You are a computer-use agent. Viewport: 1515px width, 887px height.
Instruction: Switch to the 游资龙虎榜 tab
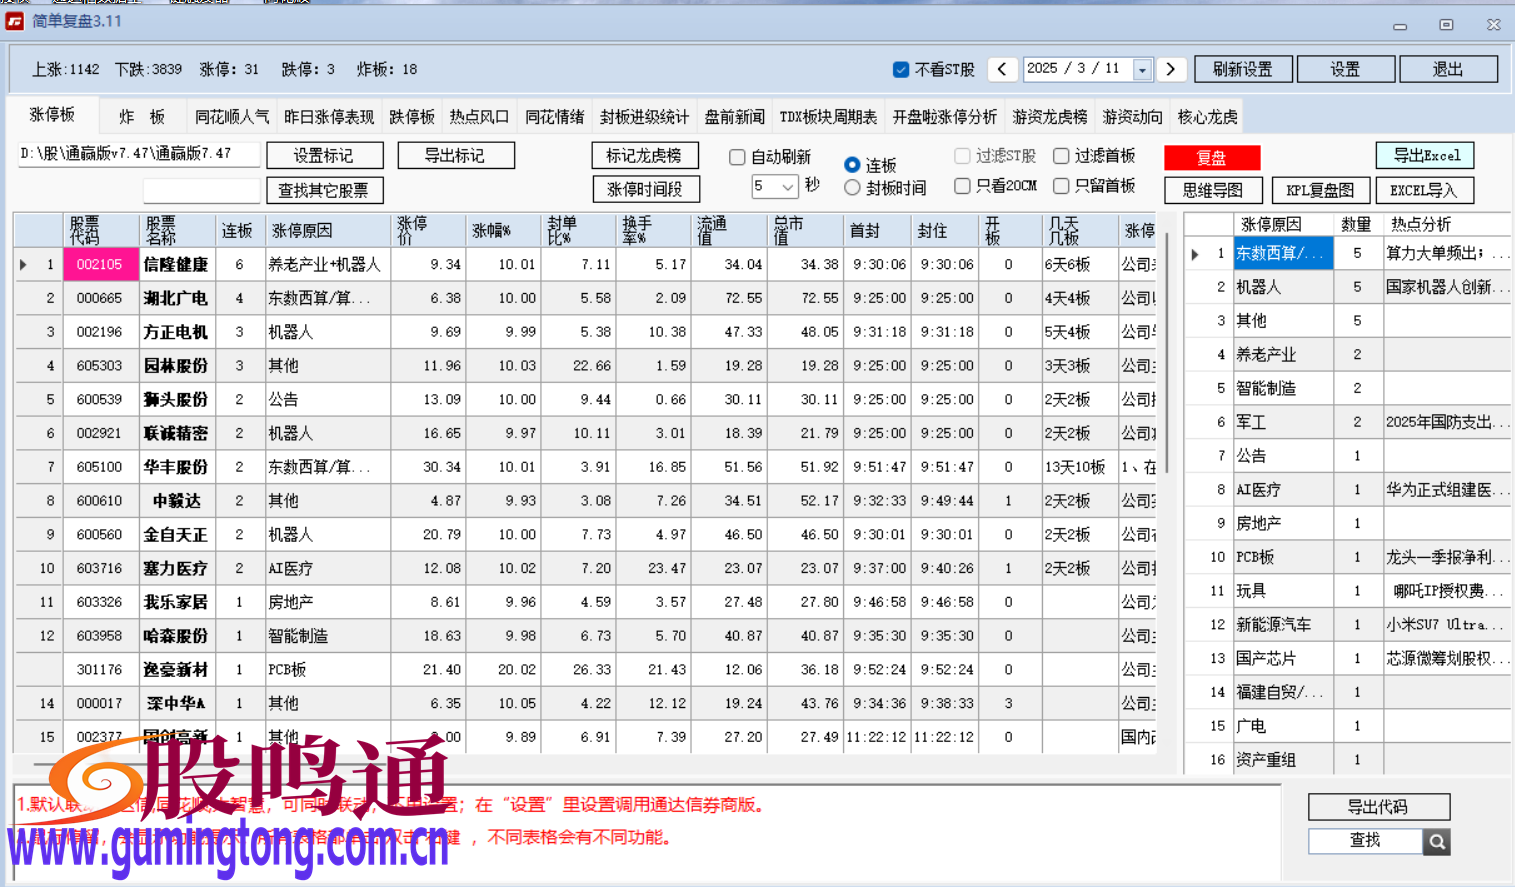coord(1049,116)
